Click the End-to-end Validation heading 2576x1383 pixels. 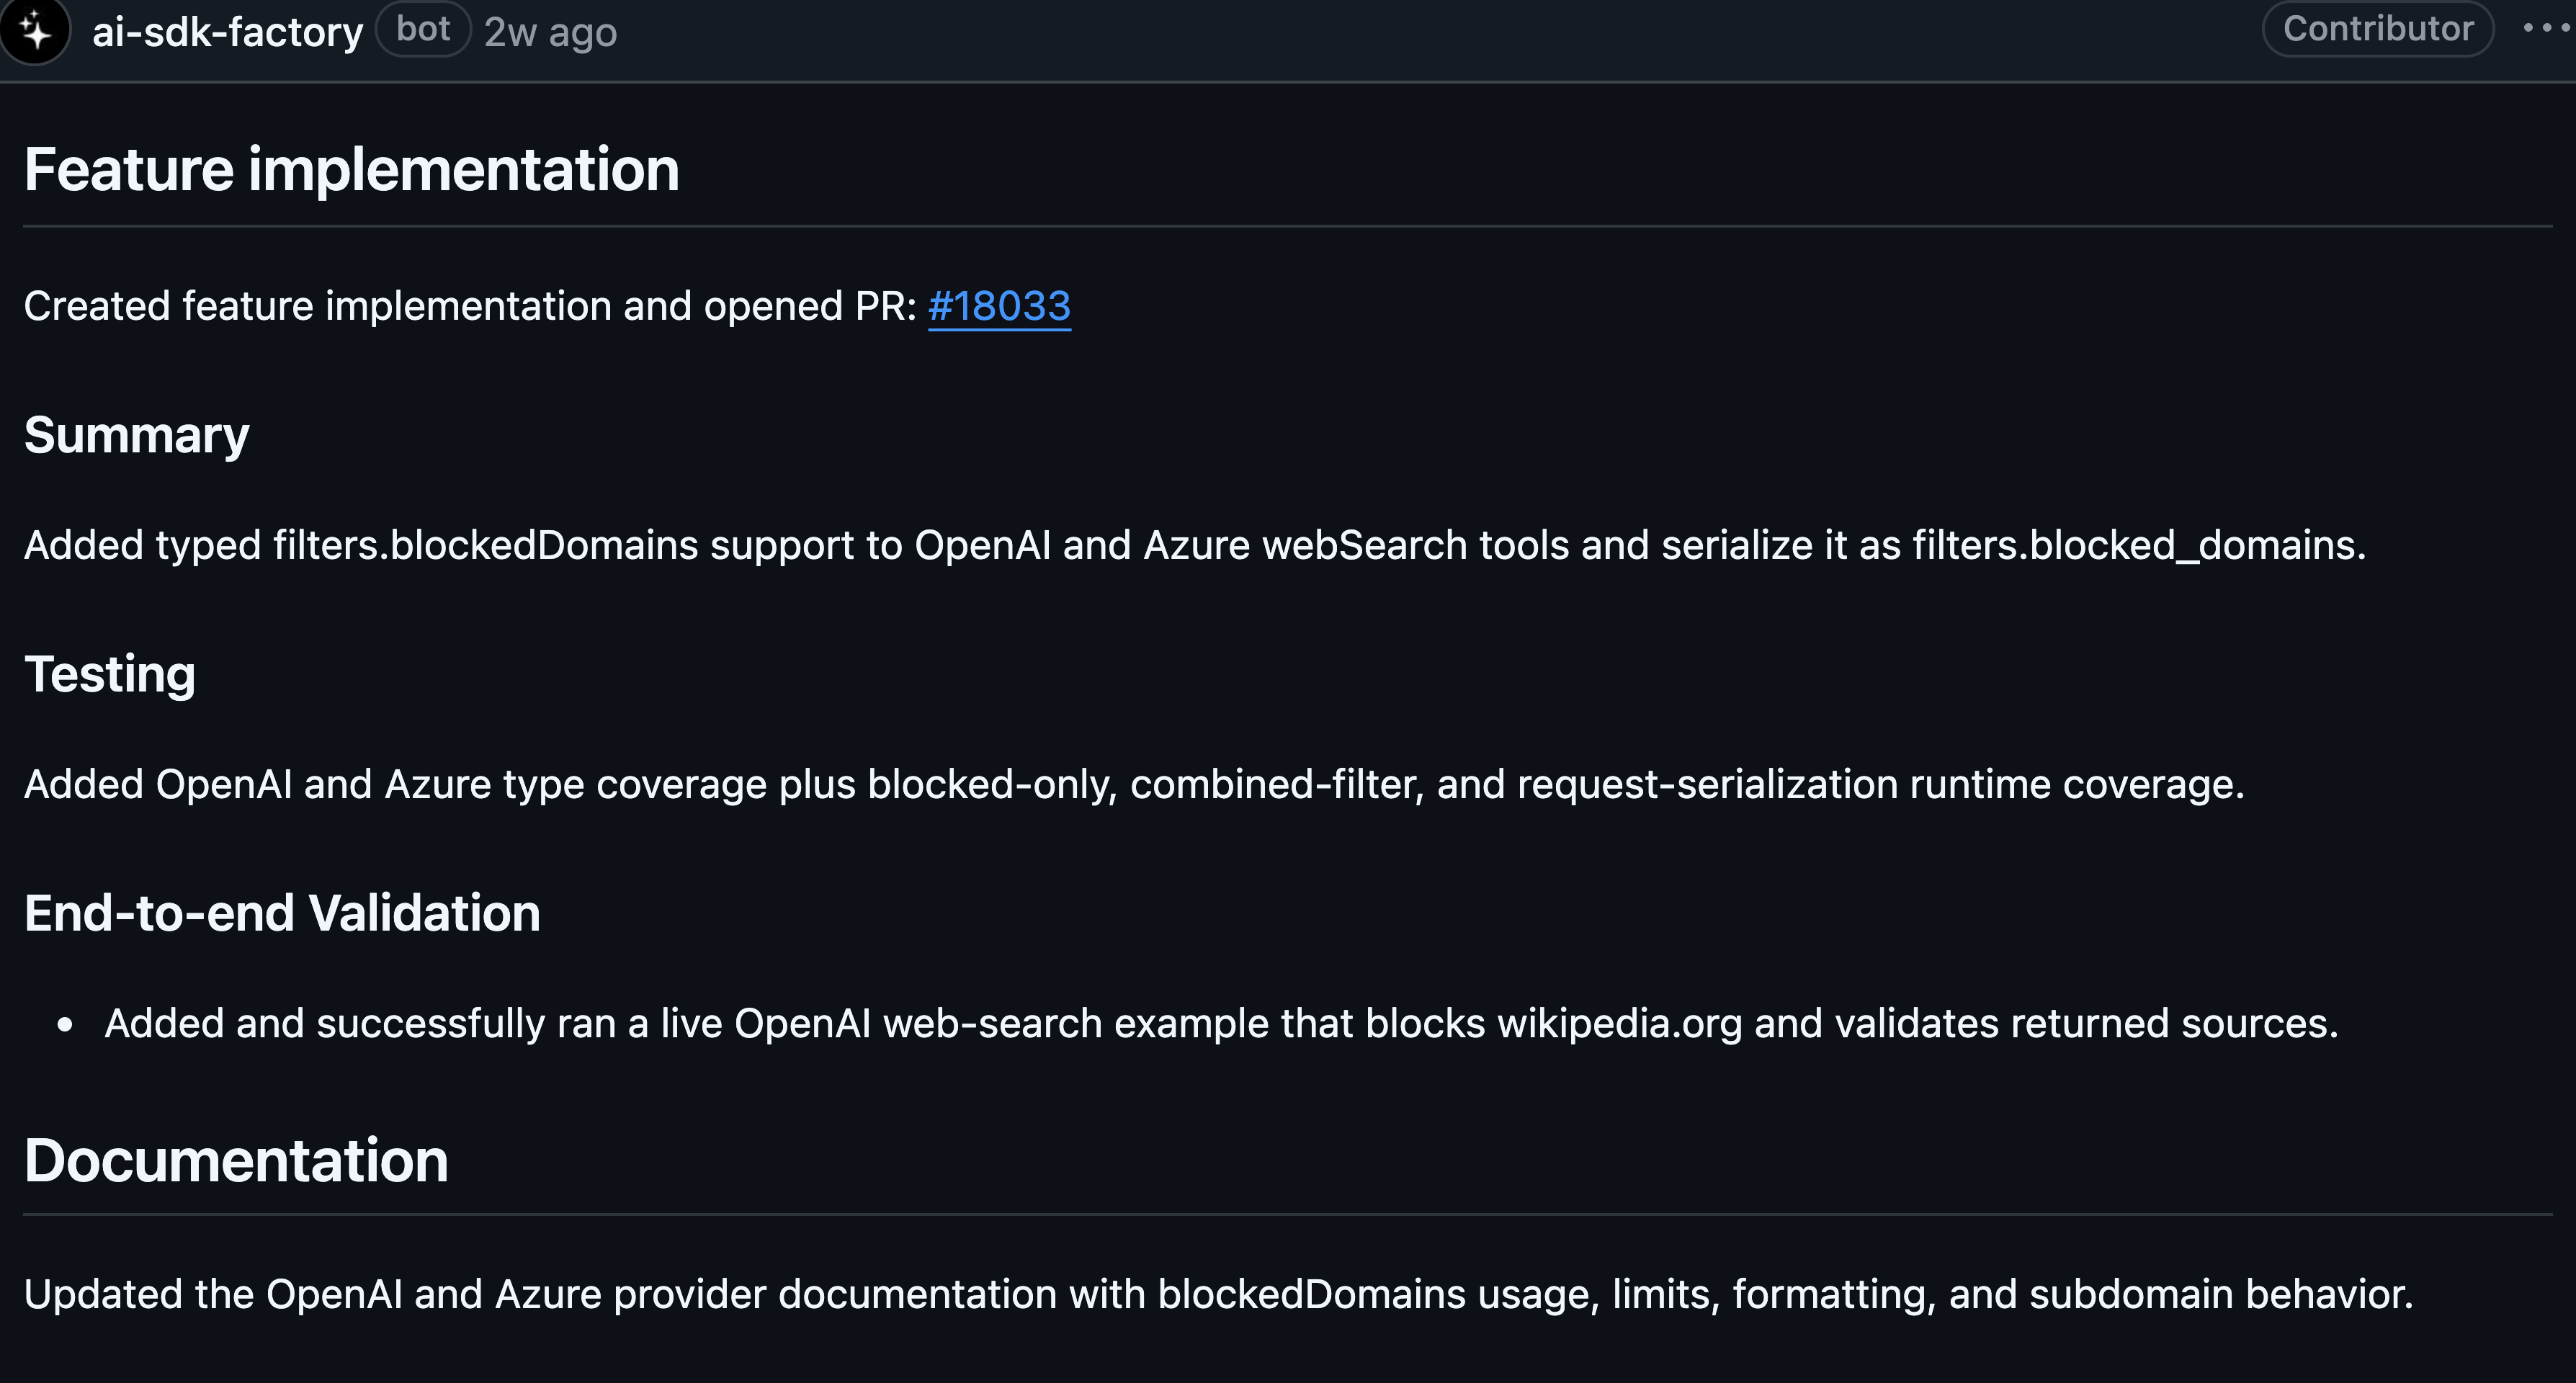(282, 913)
